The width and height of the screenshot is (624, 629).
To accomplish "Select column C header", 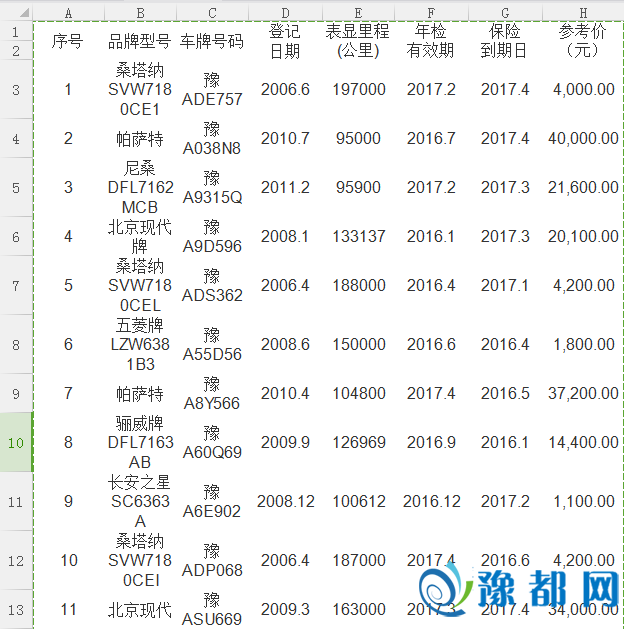I will (x=212, y=12).
